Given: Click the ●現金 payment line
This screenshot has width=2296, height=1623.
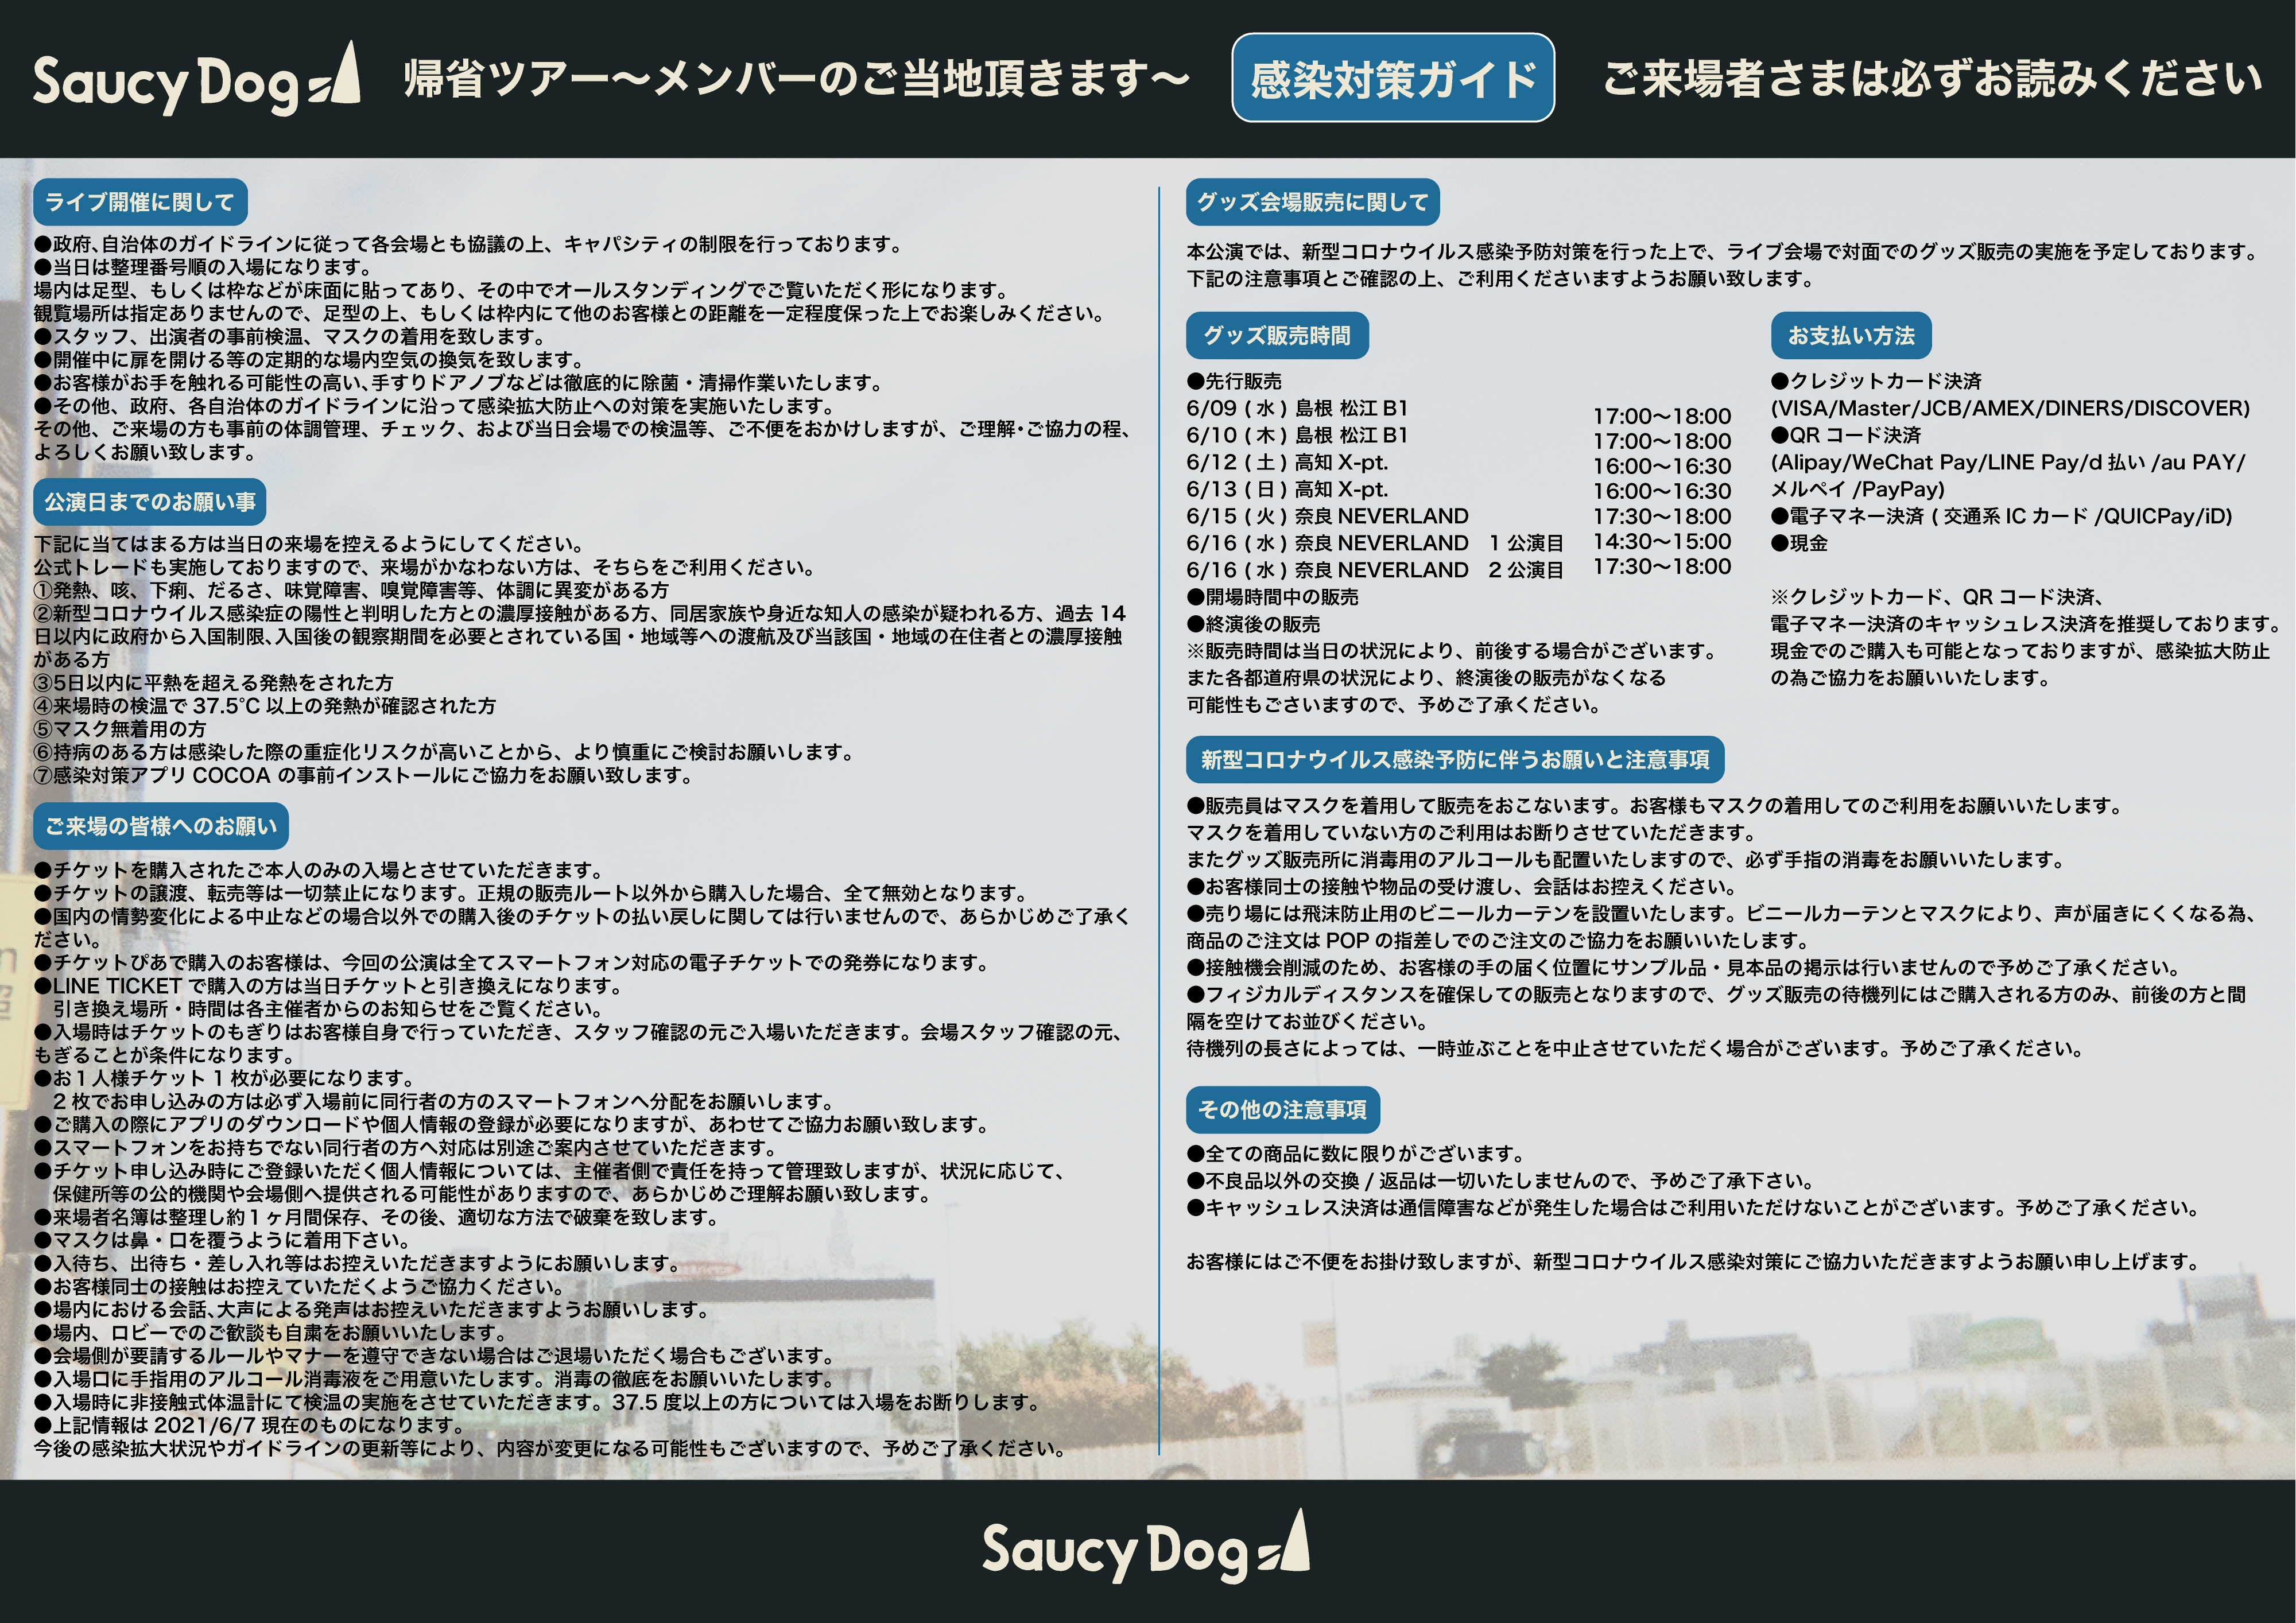Looking at the screenshot, I should [x=1799, y=543].
